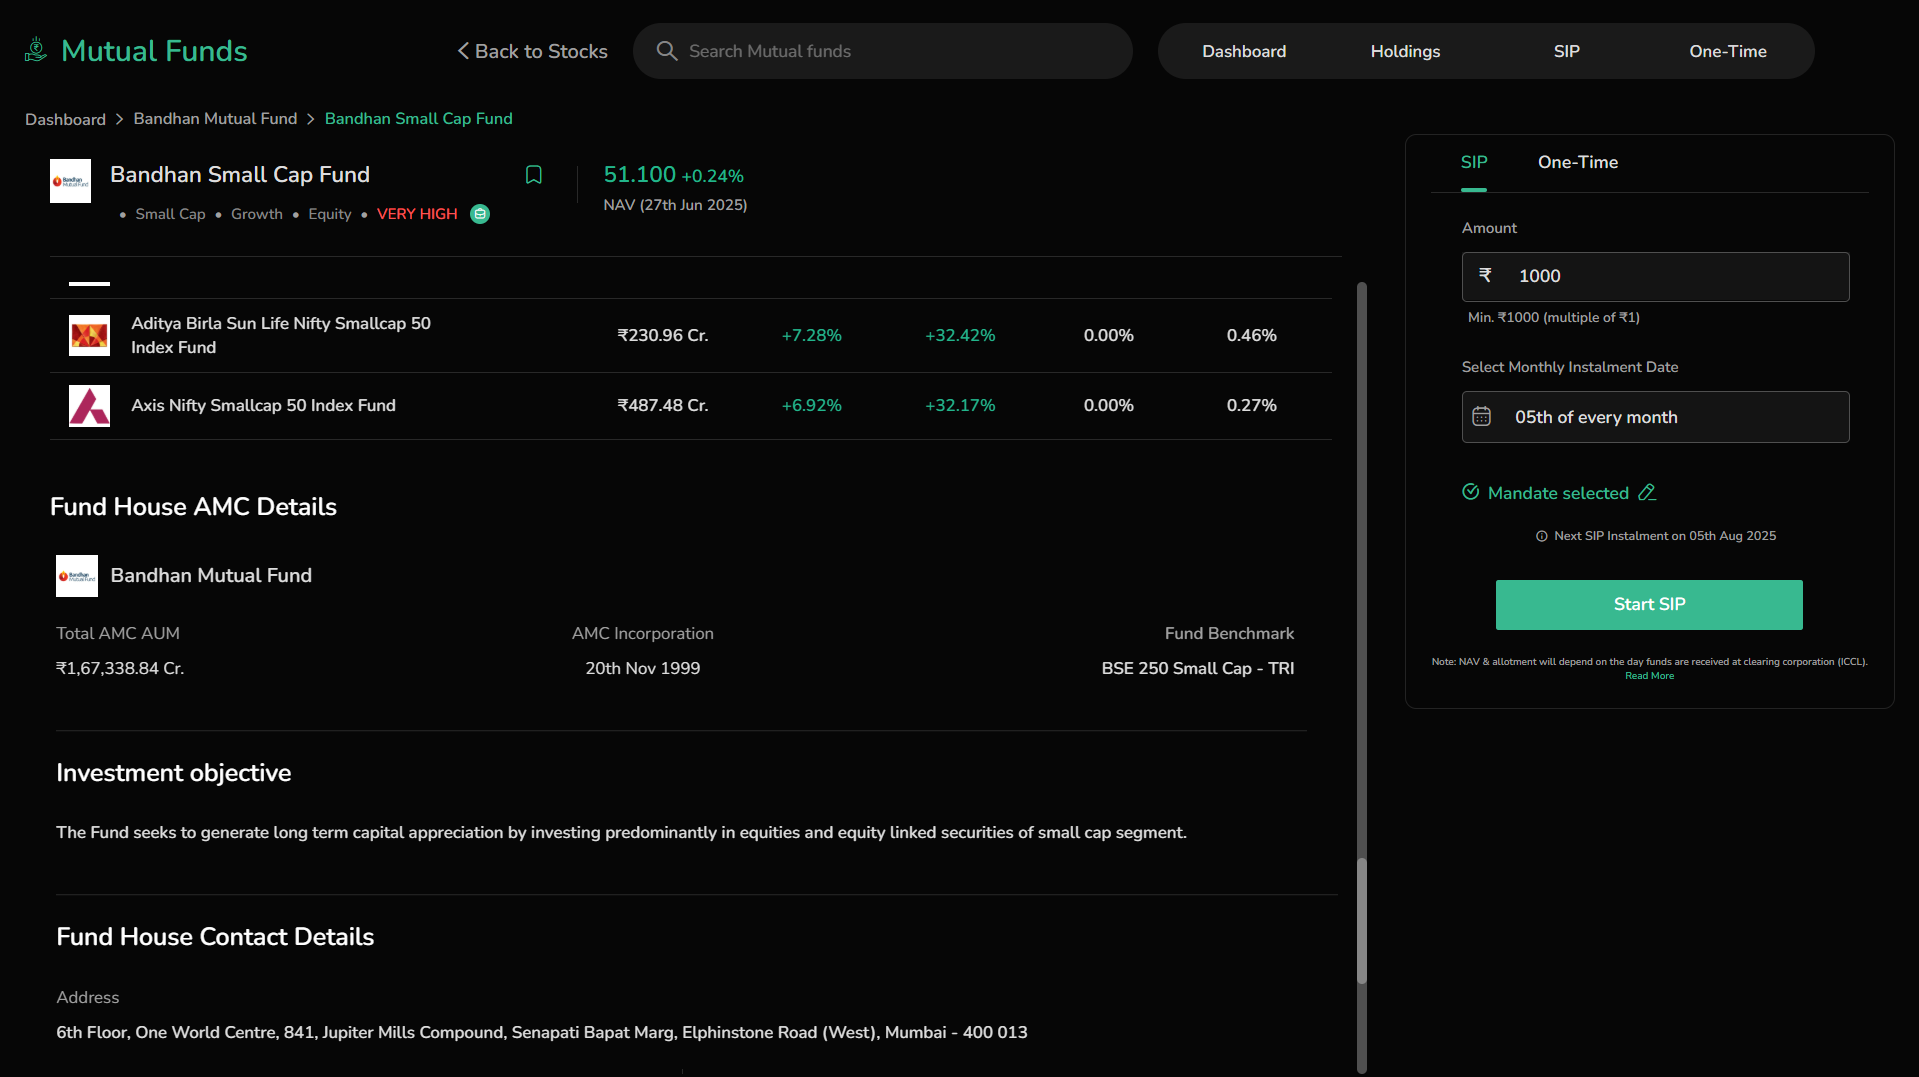Bookmark the Bandhan Small Cap Fund
The width and height of the screenshot is (1919, 1077).
coord(534,175)
